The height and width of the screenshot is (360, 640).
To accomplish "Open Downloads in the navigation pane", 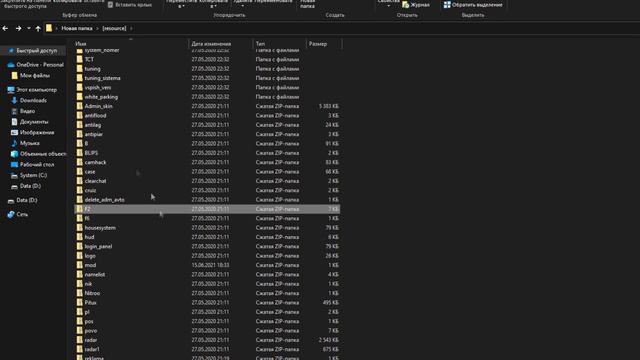I will coord(29,100).
